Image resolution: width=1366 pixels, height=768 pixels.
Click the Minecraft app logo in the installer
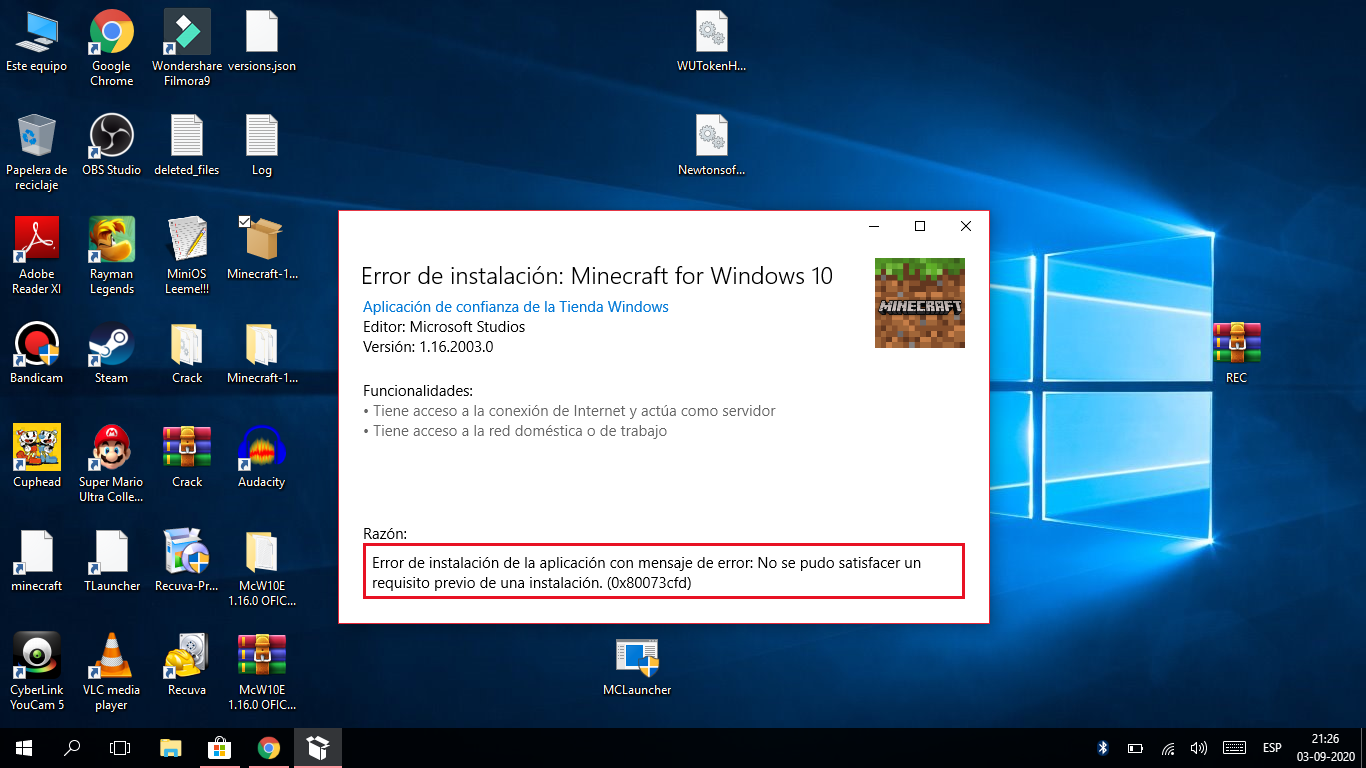pos(920,303)
